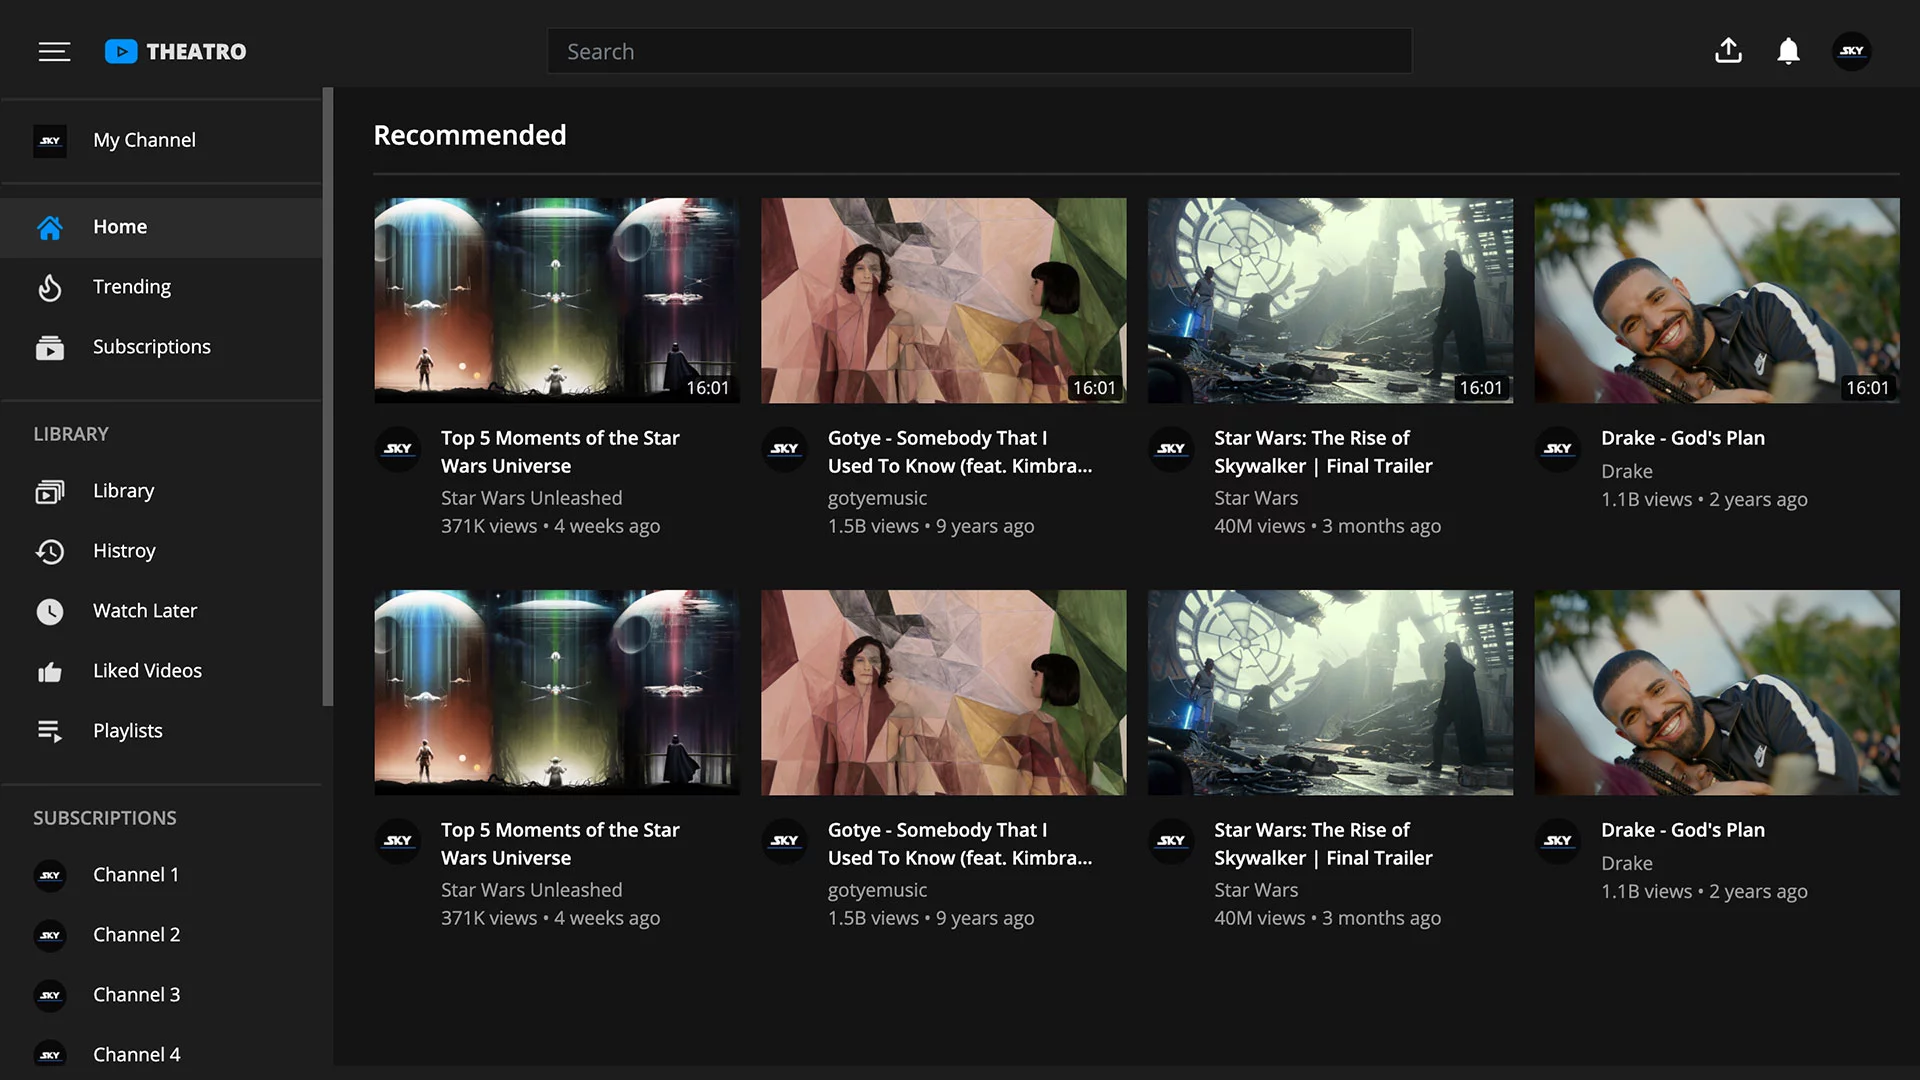Visit second-row Drake channel name

tap(1626, 863)
